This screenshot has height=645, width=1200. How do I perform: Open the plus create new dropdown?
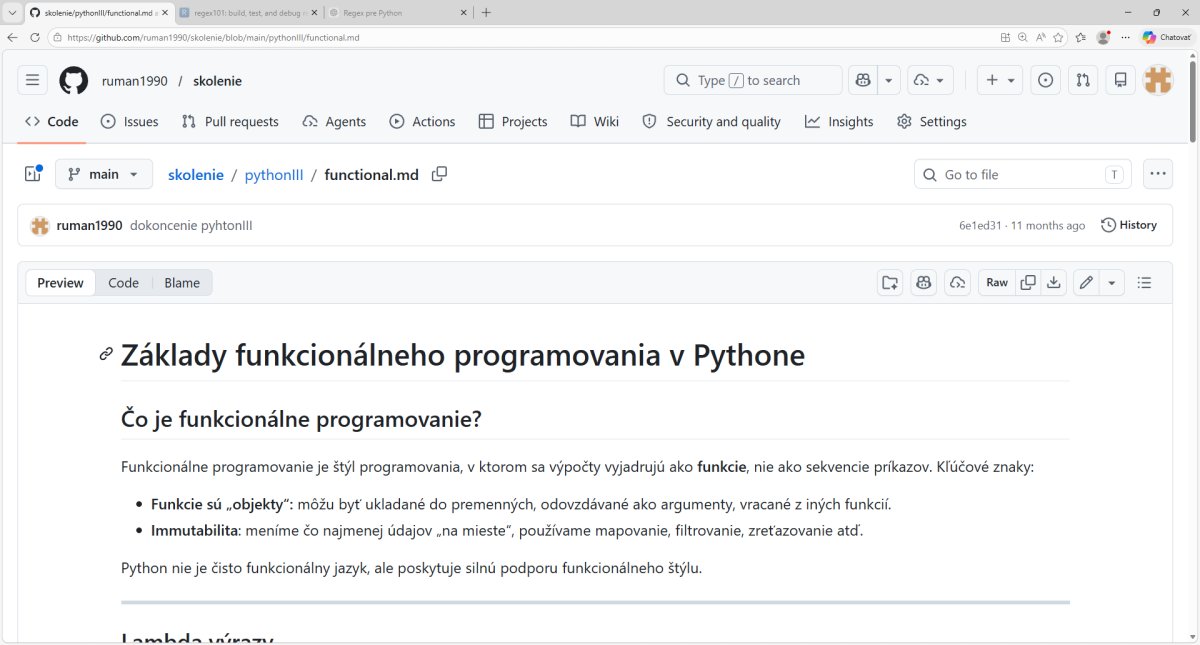(1000, 80)
